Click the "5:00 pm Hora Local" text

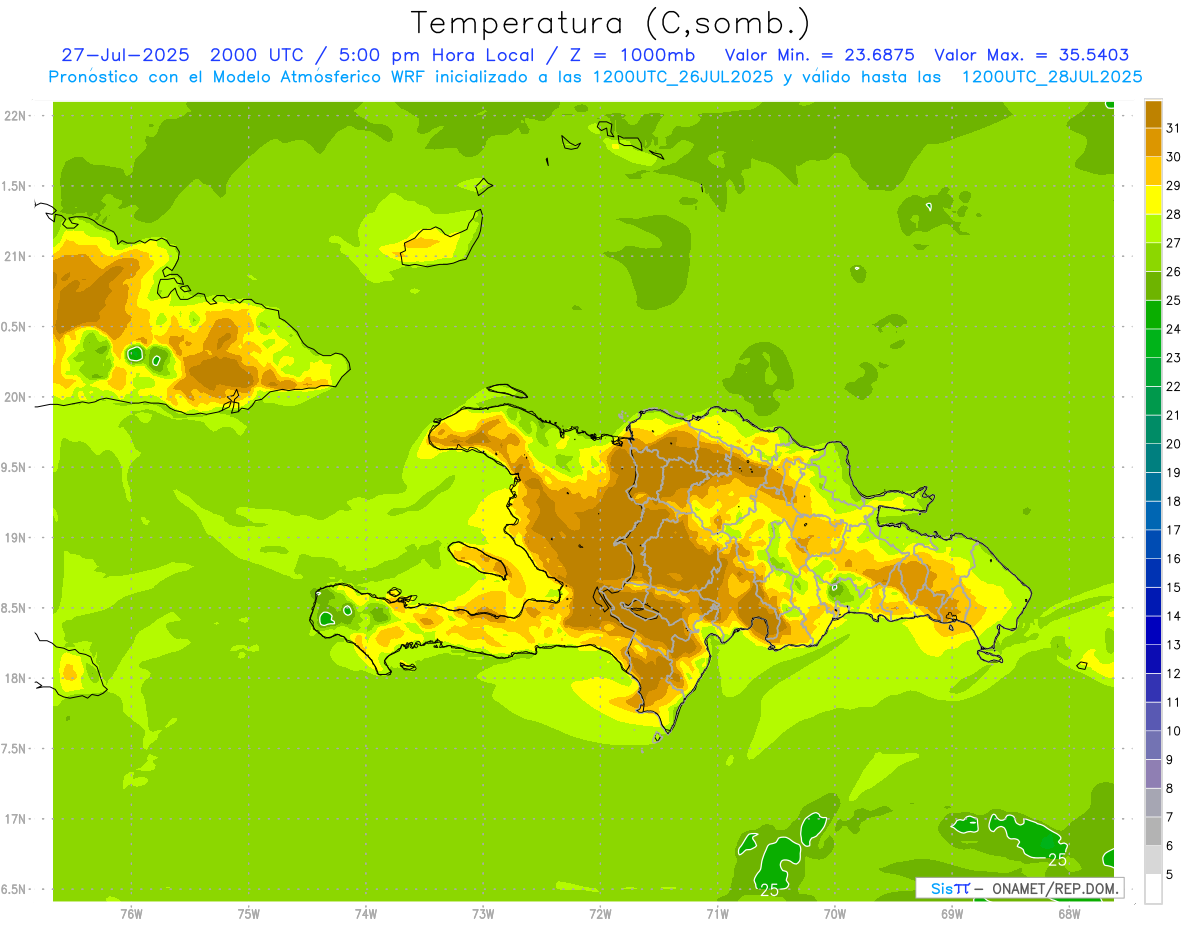point(434,56)
